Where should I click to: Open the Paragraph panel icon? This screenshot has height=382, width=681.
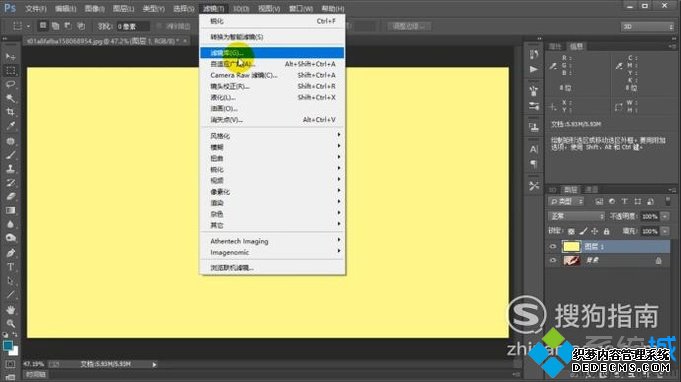pos(534,164)
